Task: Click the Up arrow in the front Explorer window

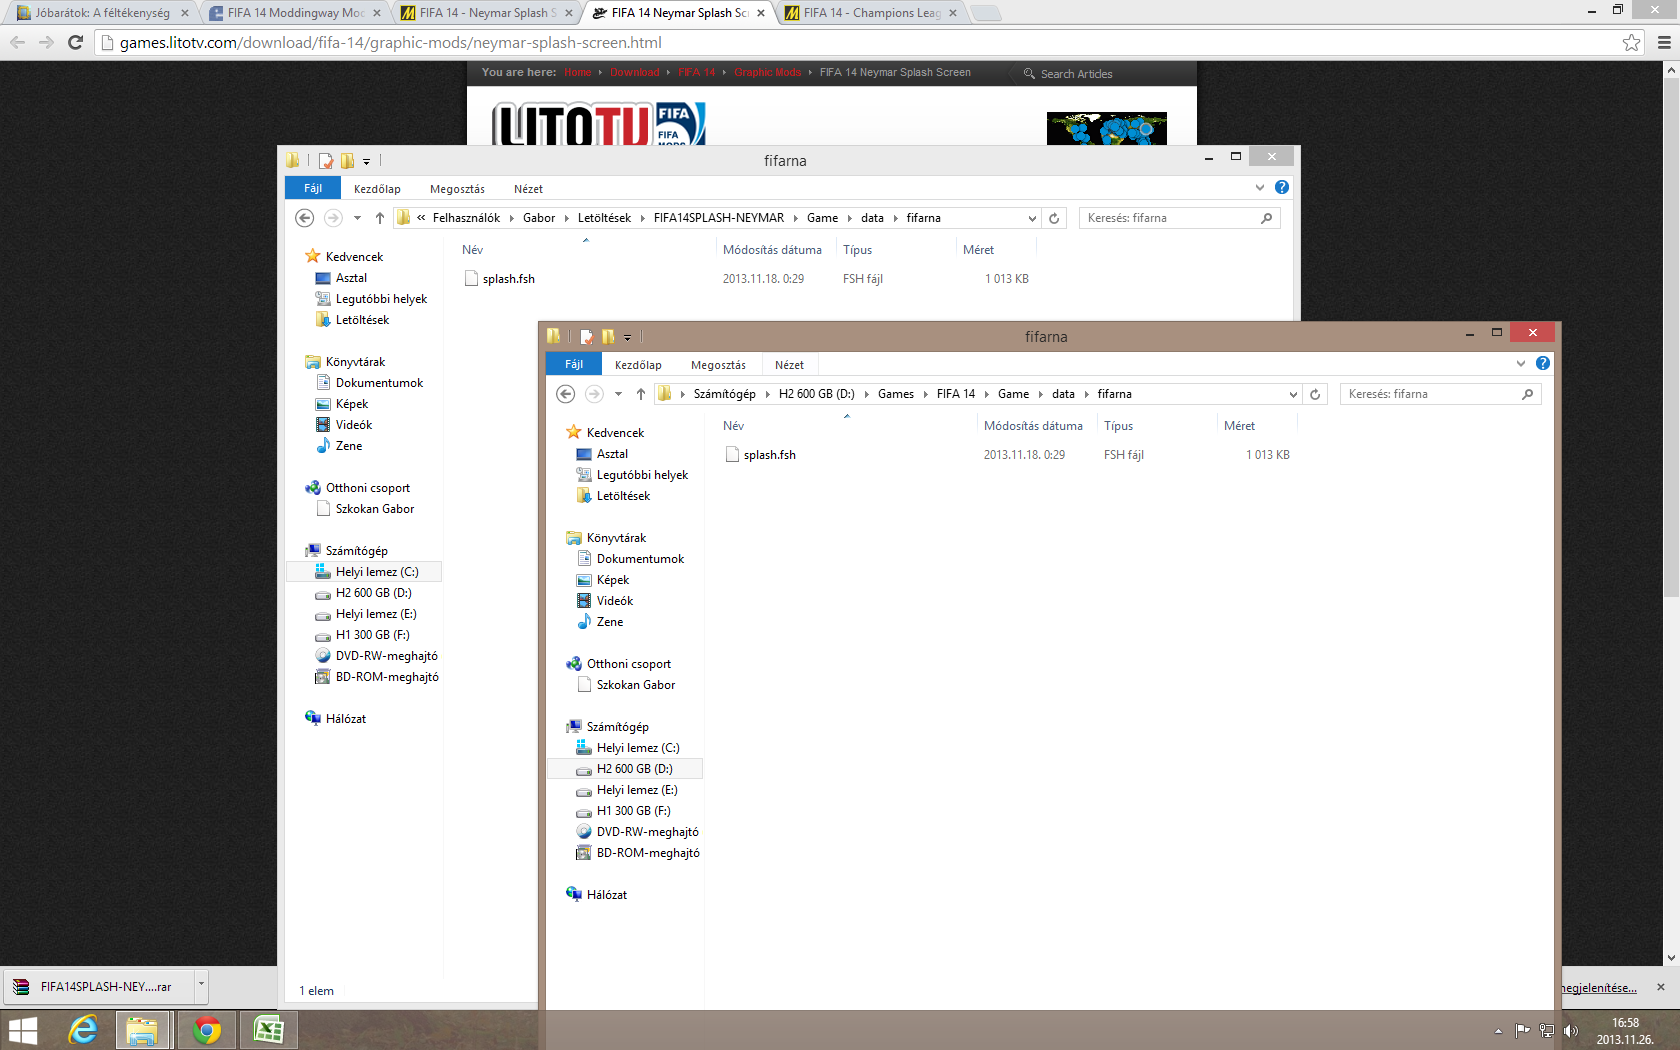Action: click(x=641, y=394)
